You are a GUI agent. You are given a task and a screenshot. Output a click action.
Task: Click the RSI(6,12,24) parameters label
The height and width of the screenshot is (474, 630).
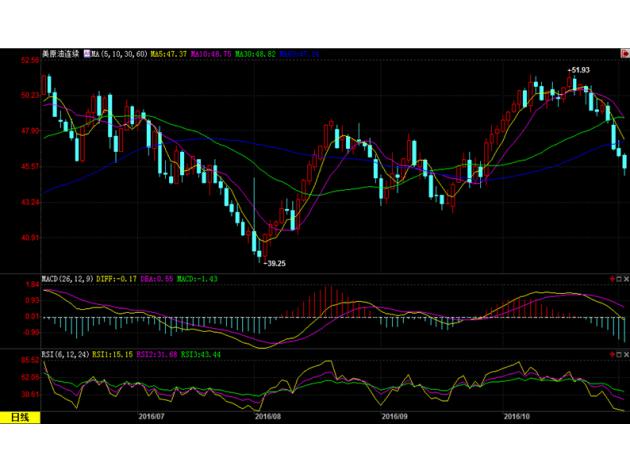pos(66,354)
